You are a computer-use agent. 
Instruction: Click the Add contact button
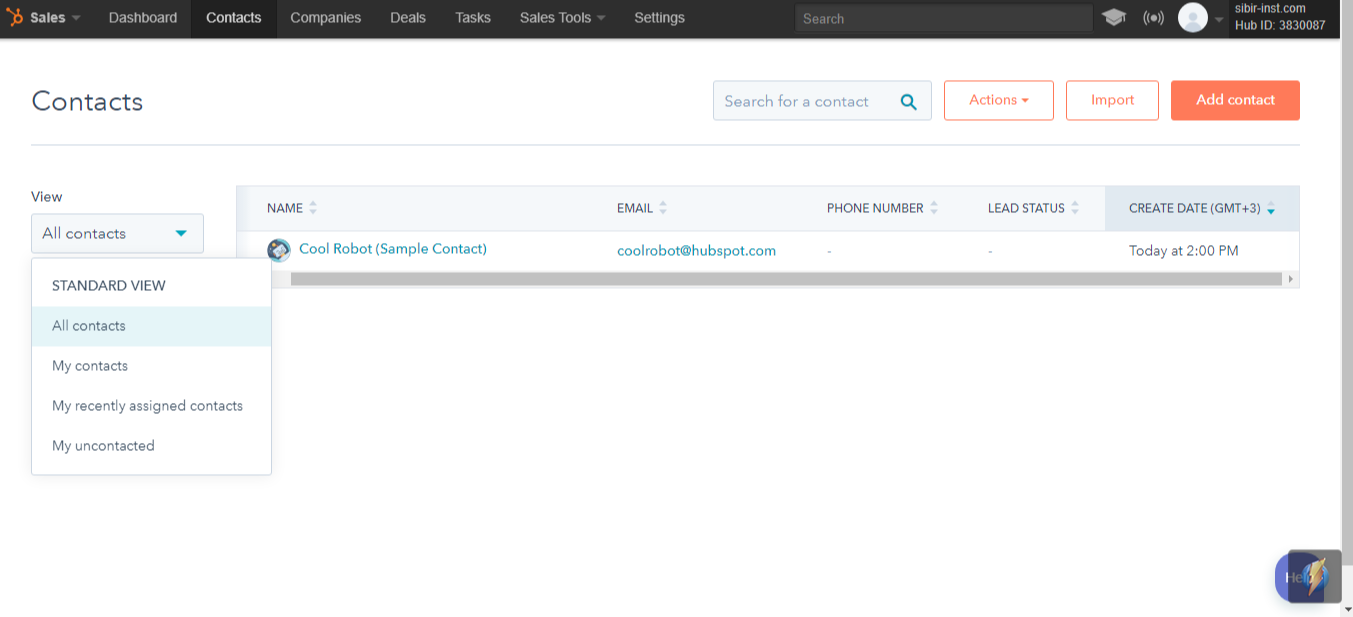[1235, 100]
